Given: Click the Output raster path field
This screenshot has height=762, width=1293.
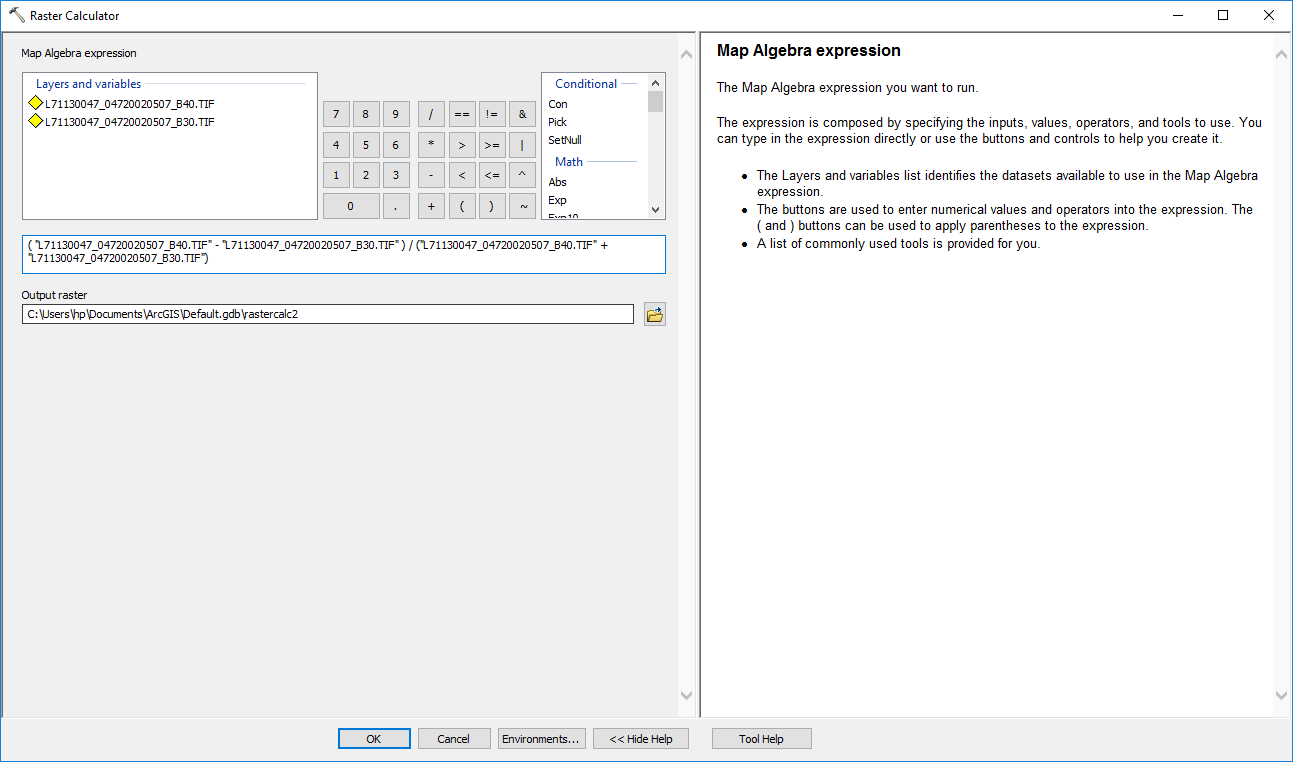Looking at the screenshot, I should pyautogui.click(x=328, y=314).
